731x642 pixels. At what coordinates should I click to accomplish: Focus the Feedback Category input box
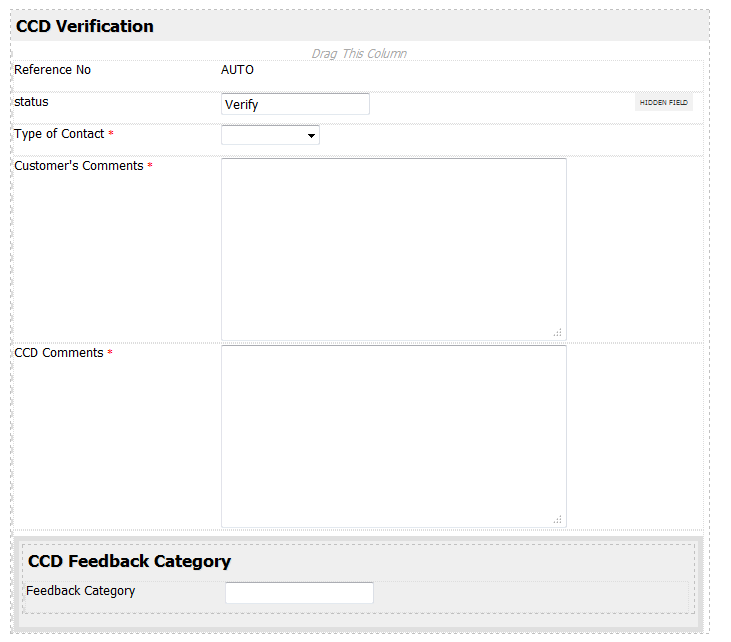click(299, 593)
